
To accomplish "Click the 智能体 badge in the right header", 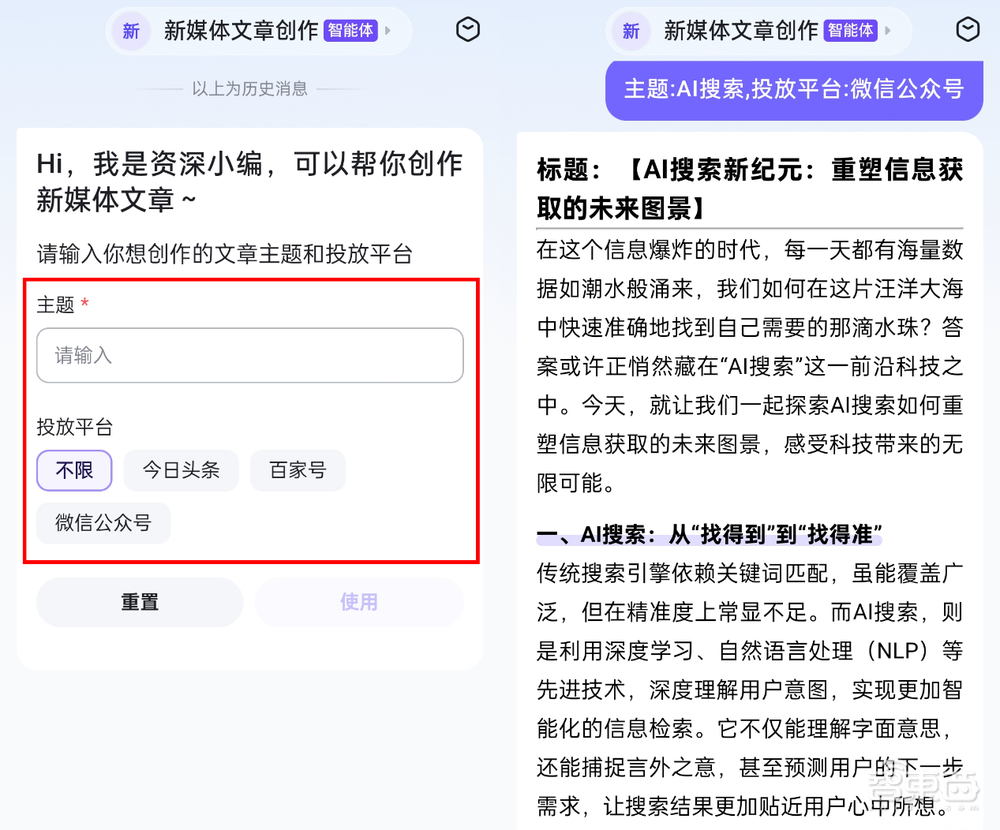I will tap(851, 29).
